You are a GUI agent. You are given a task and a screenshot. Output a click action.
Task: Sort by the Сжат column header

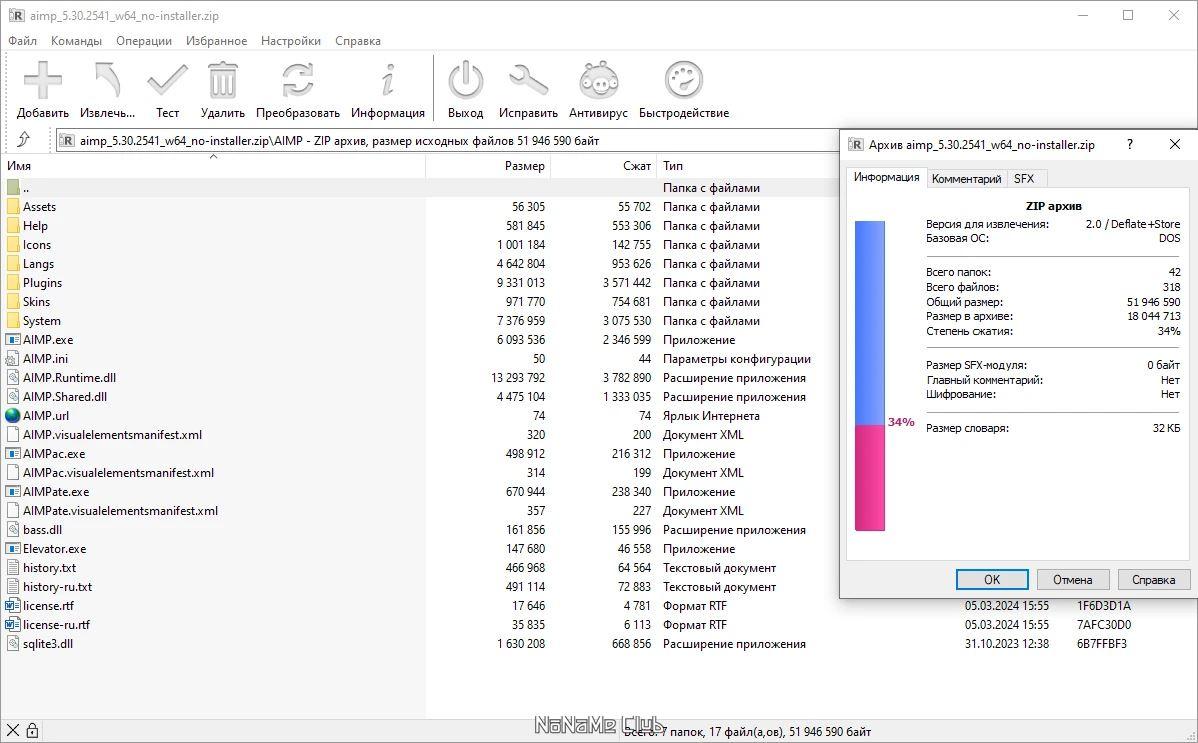click(604, 166)
